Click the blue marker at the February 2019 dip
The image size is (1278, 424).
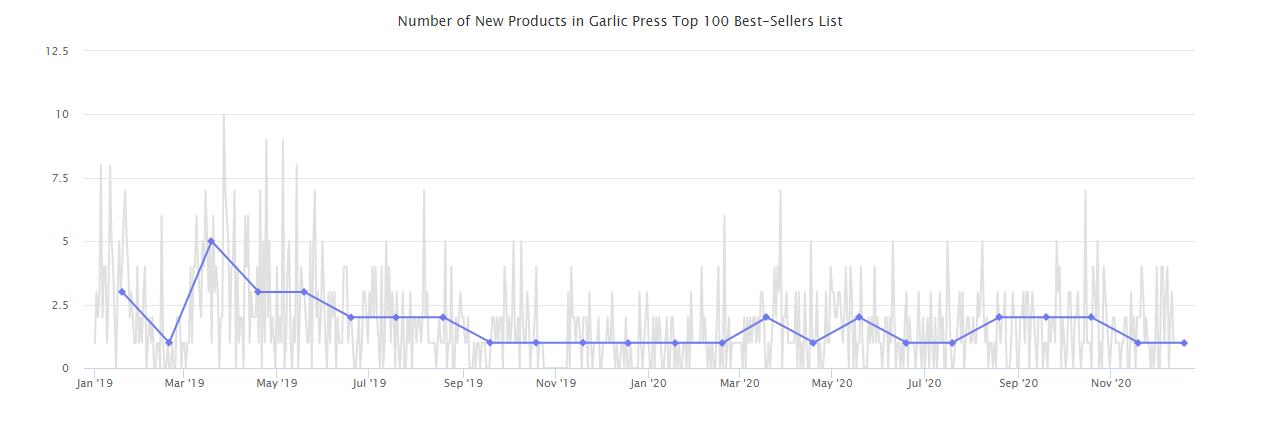pyautogui.click(x=169, y=343)
